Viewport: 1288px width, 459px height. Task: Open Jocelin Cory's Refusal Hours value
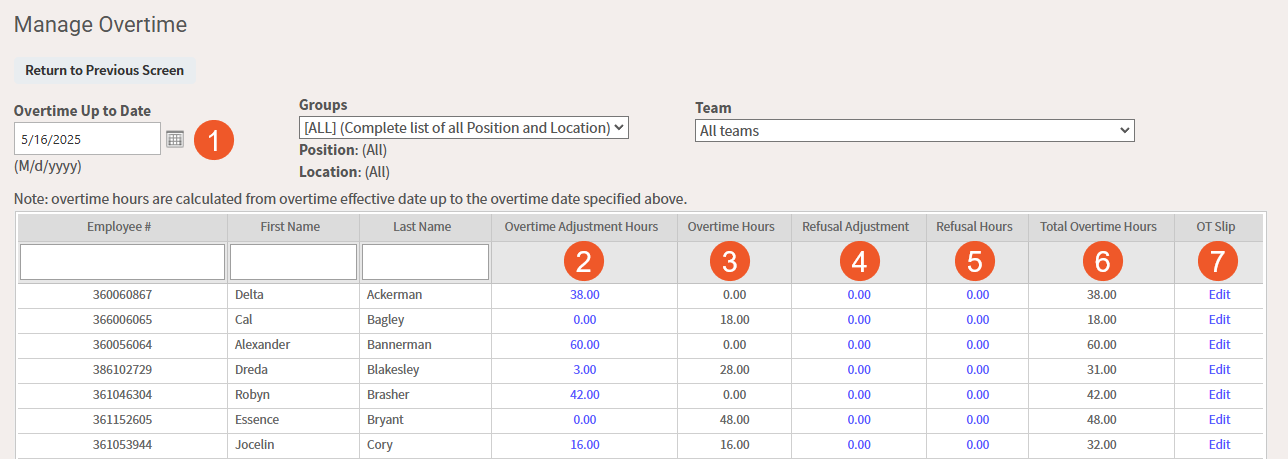(977, 445)
